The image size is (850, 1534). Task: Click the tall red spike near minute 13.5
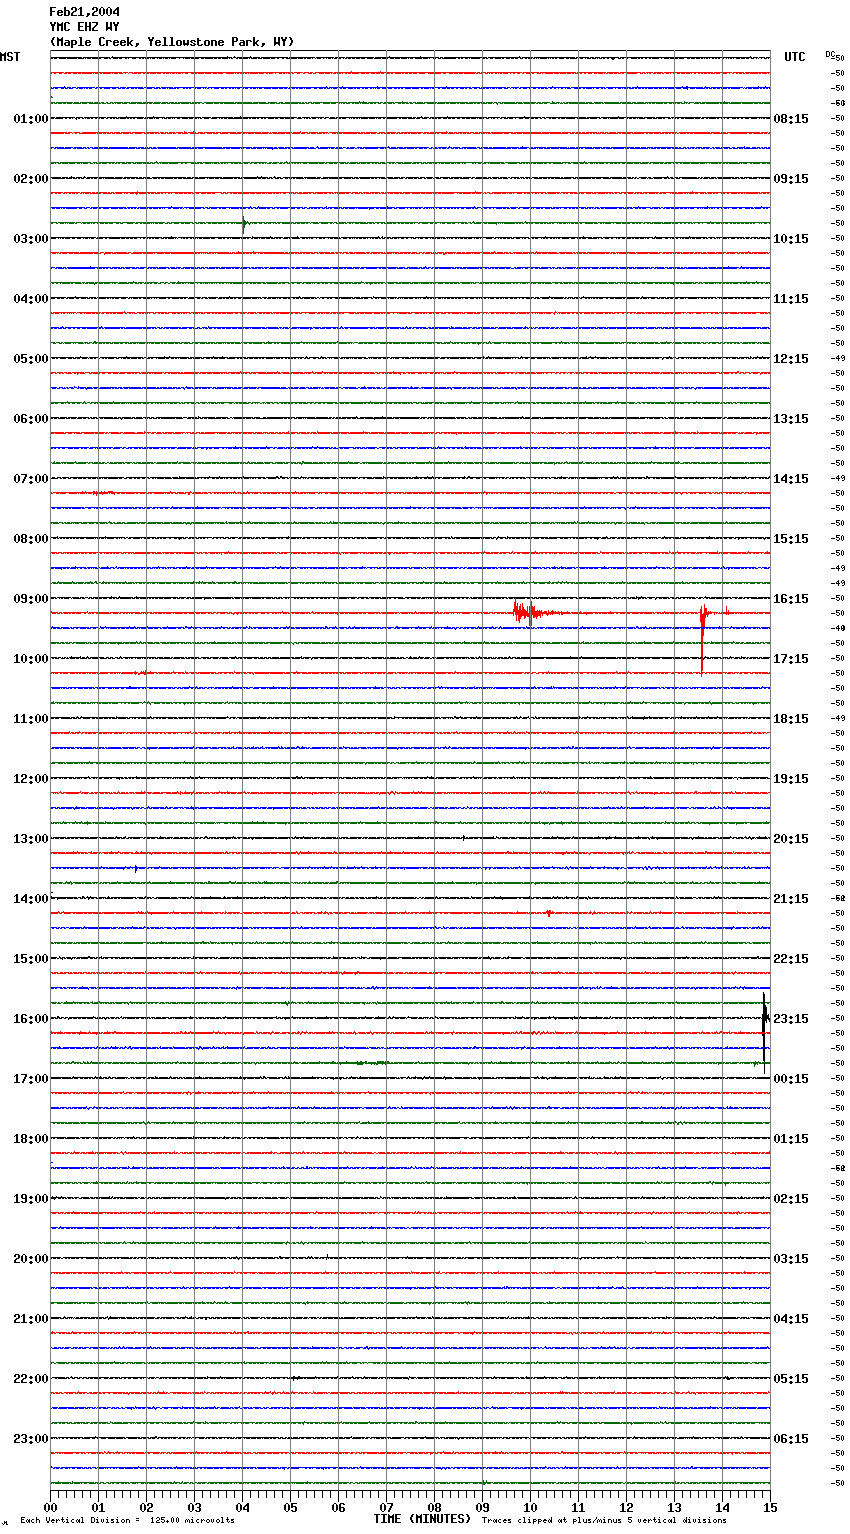703,638
